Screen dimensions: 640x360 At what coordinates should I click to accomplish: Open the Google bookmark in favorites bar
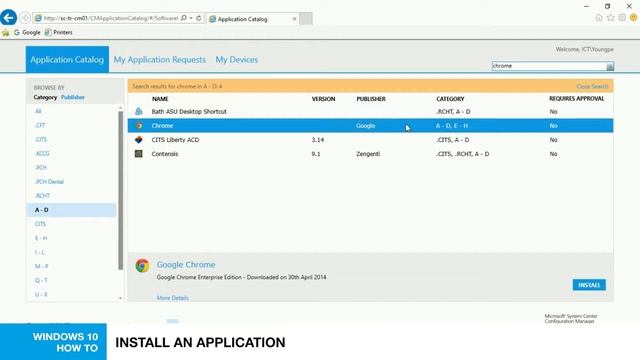(x=27, y=32)
